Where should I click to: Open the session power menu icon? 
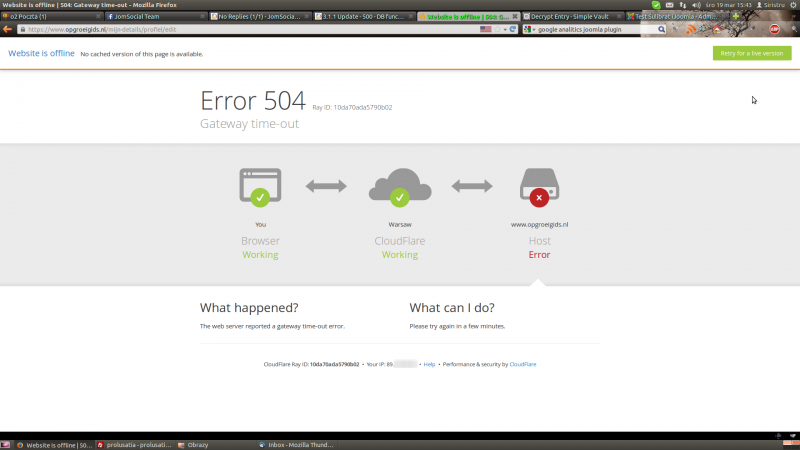(793, 5)
